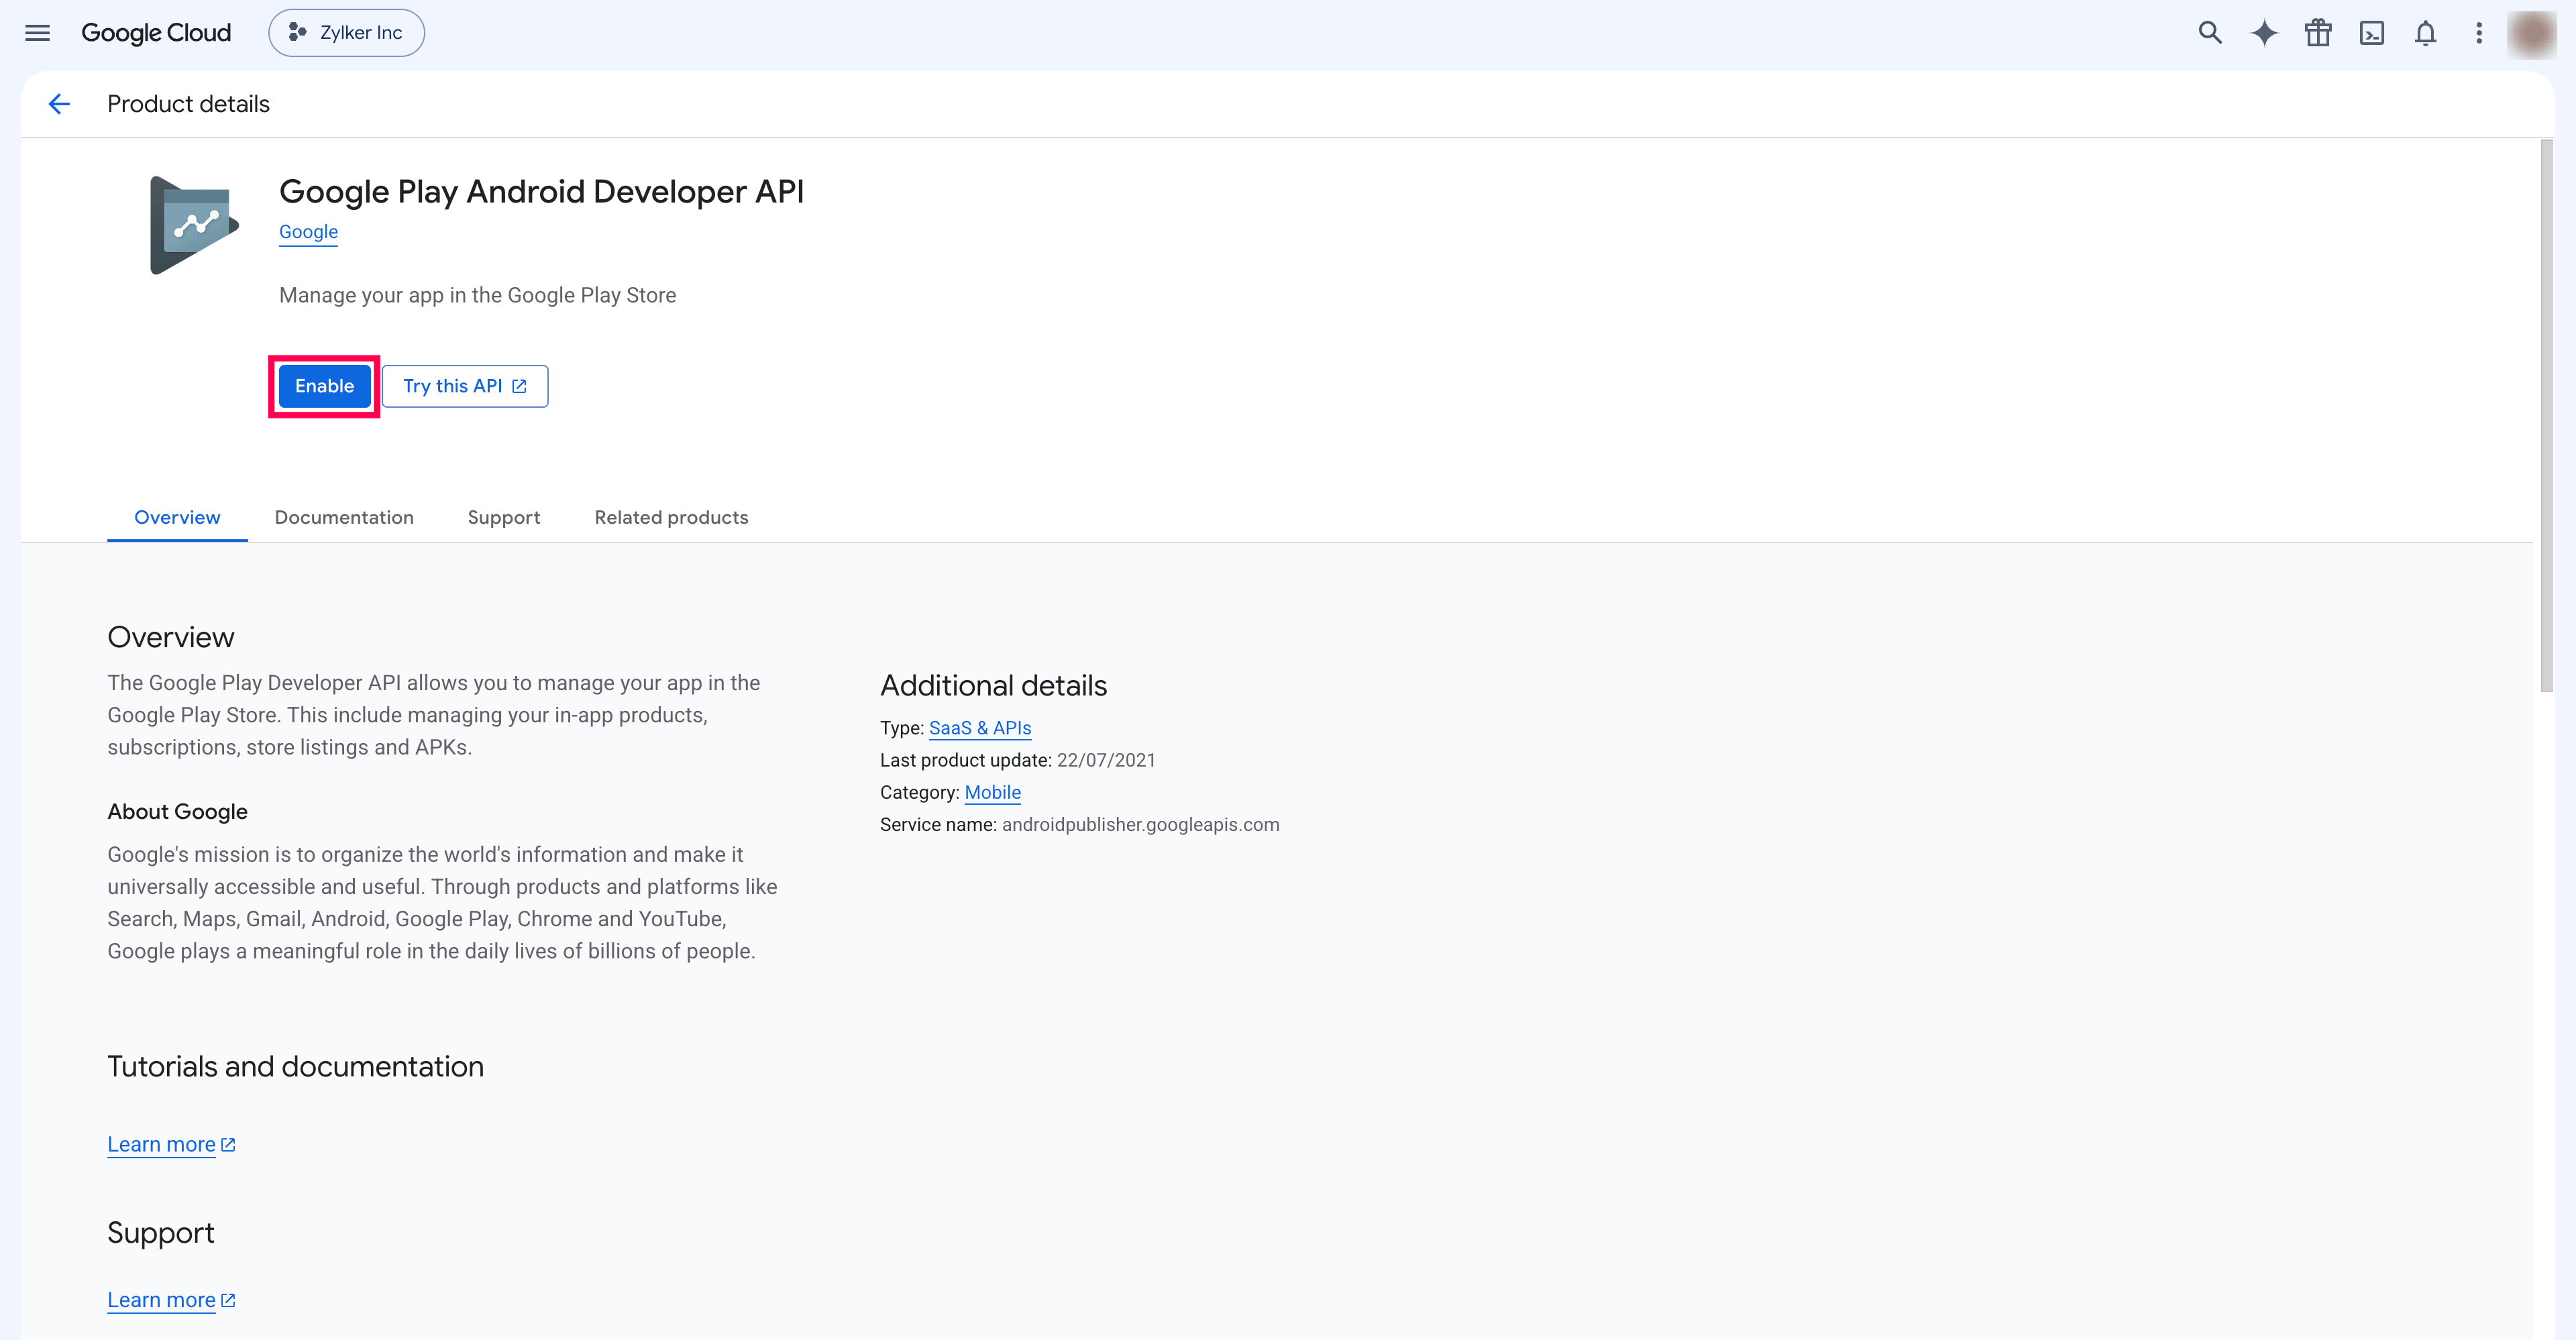Open Learn more under Support section
The width and height of the screenshot is (2576, 1340).
pyautogui.click(x=171, y=1300)
